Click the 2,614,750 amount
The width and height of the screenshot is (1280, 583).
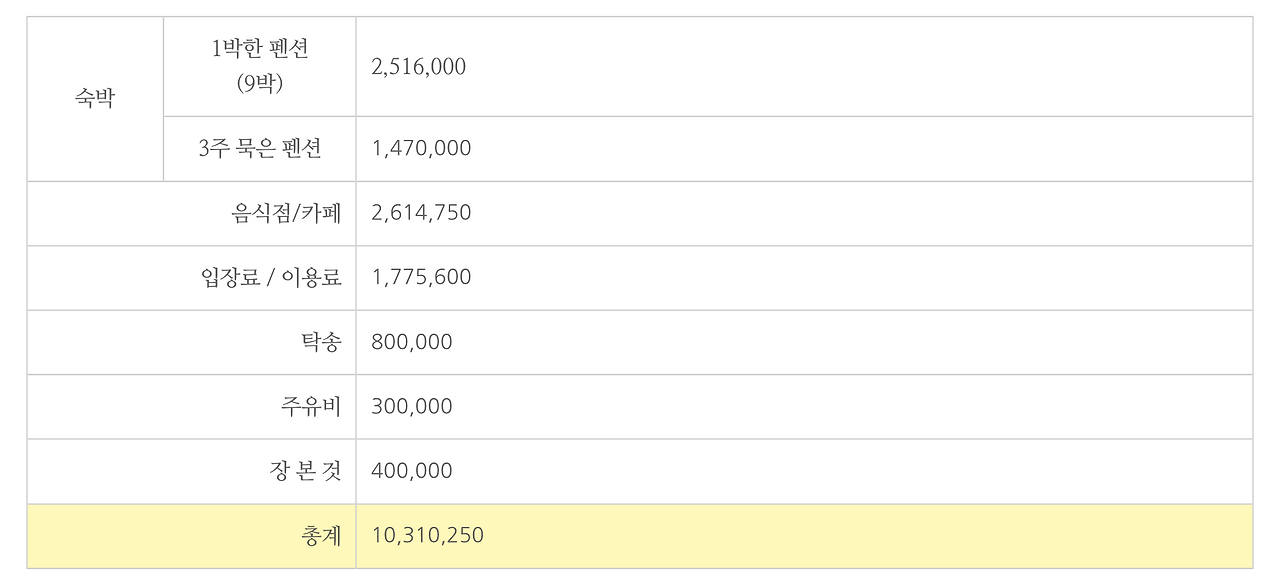pyautogui.click(x=421, y=213)
